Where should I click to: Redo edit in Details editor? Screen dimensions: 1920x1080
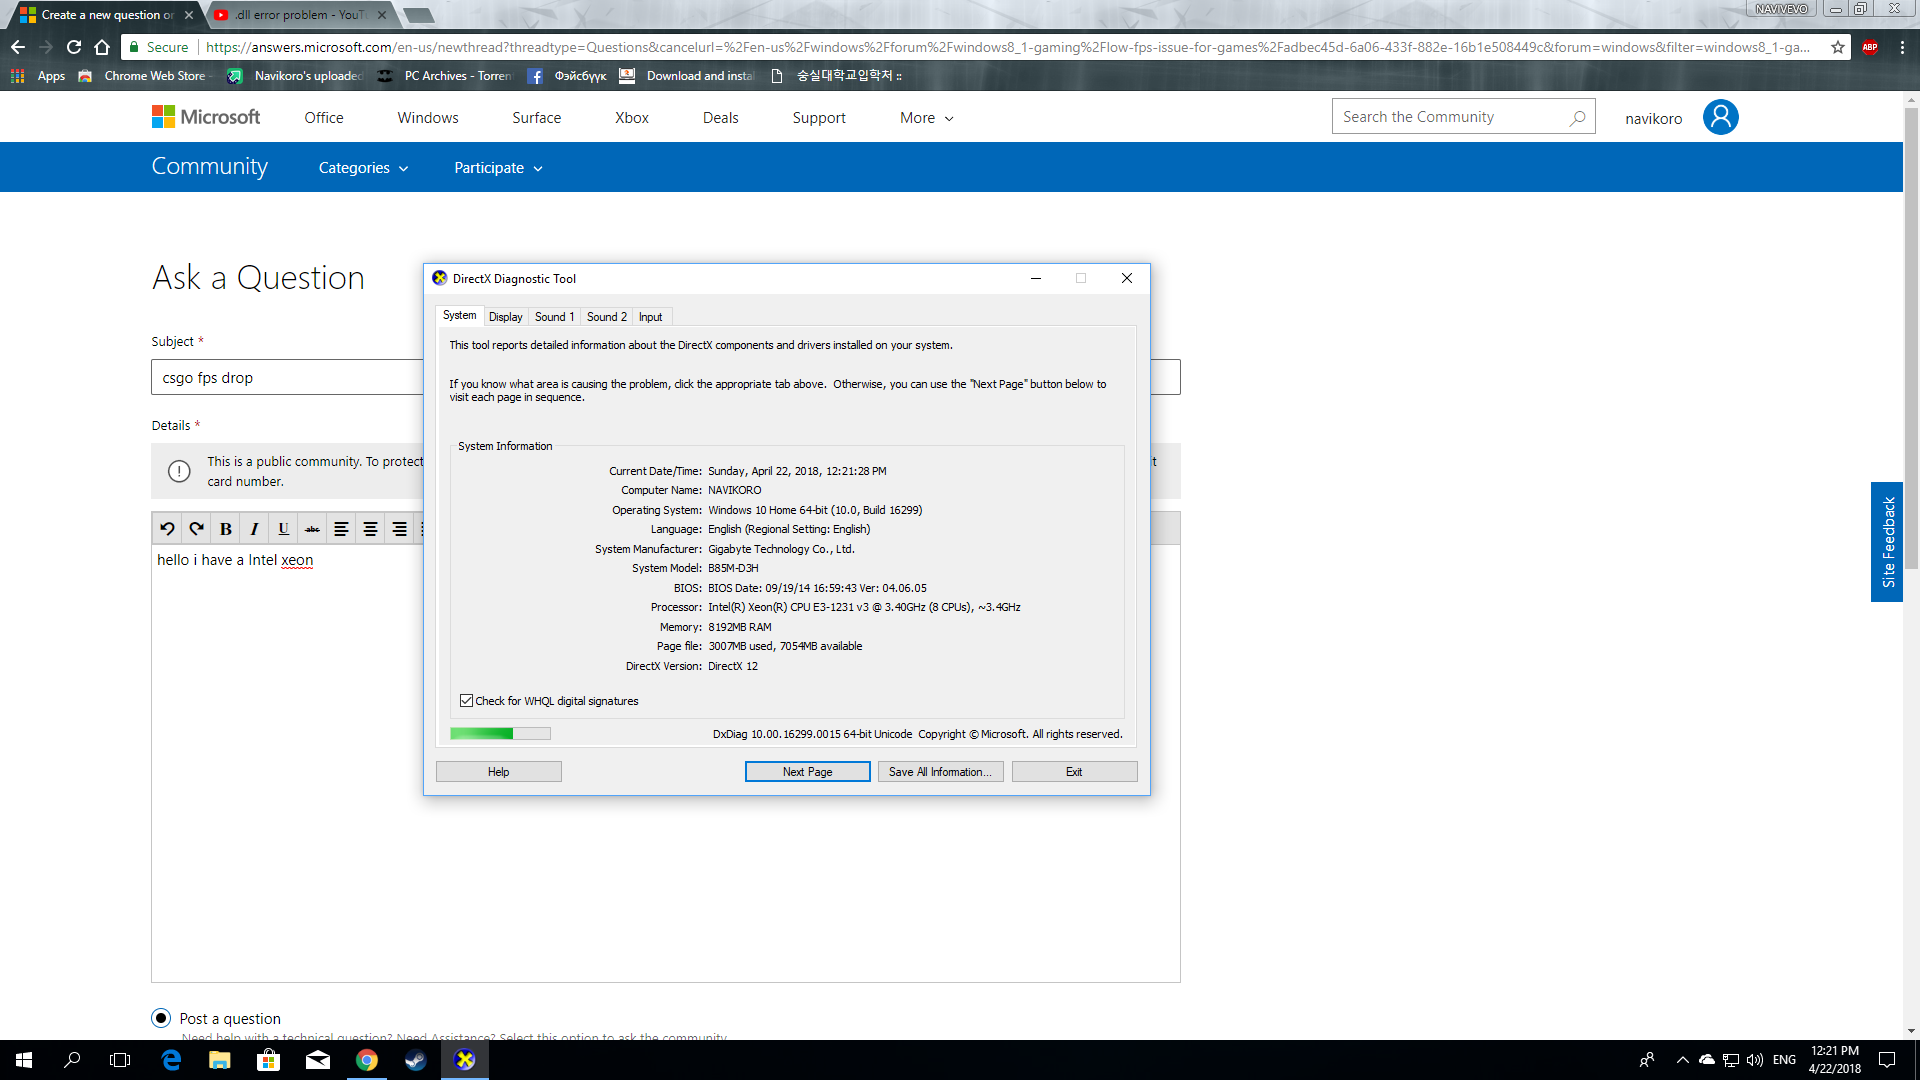196,529
